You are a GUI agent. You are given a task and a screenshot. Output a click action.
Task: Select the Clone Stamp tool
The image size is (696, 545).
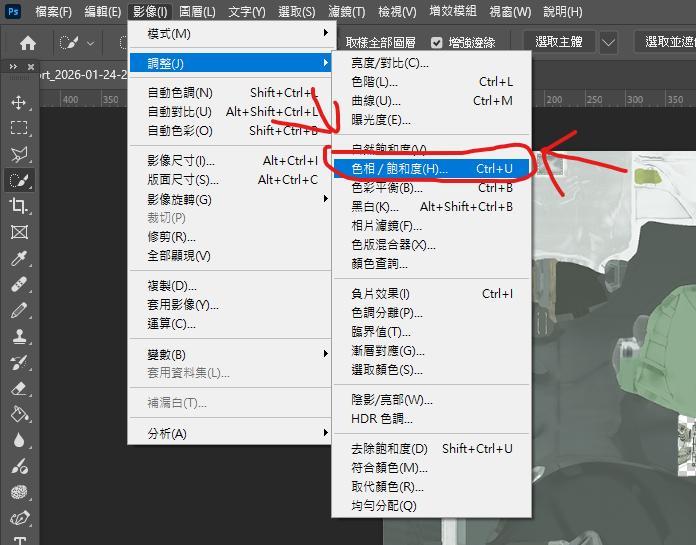point(19,337)
